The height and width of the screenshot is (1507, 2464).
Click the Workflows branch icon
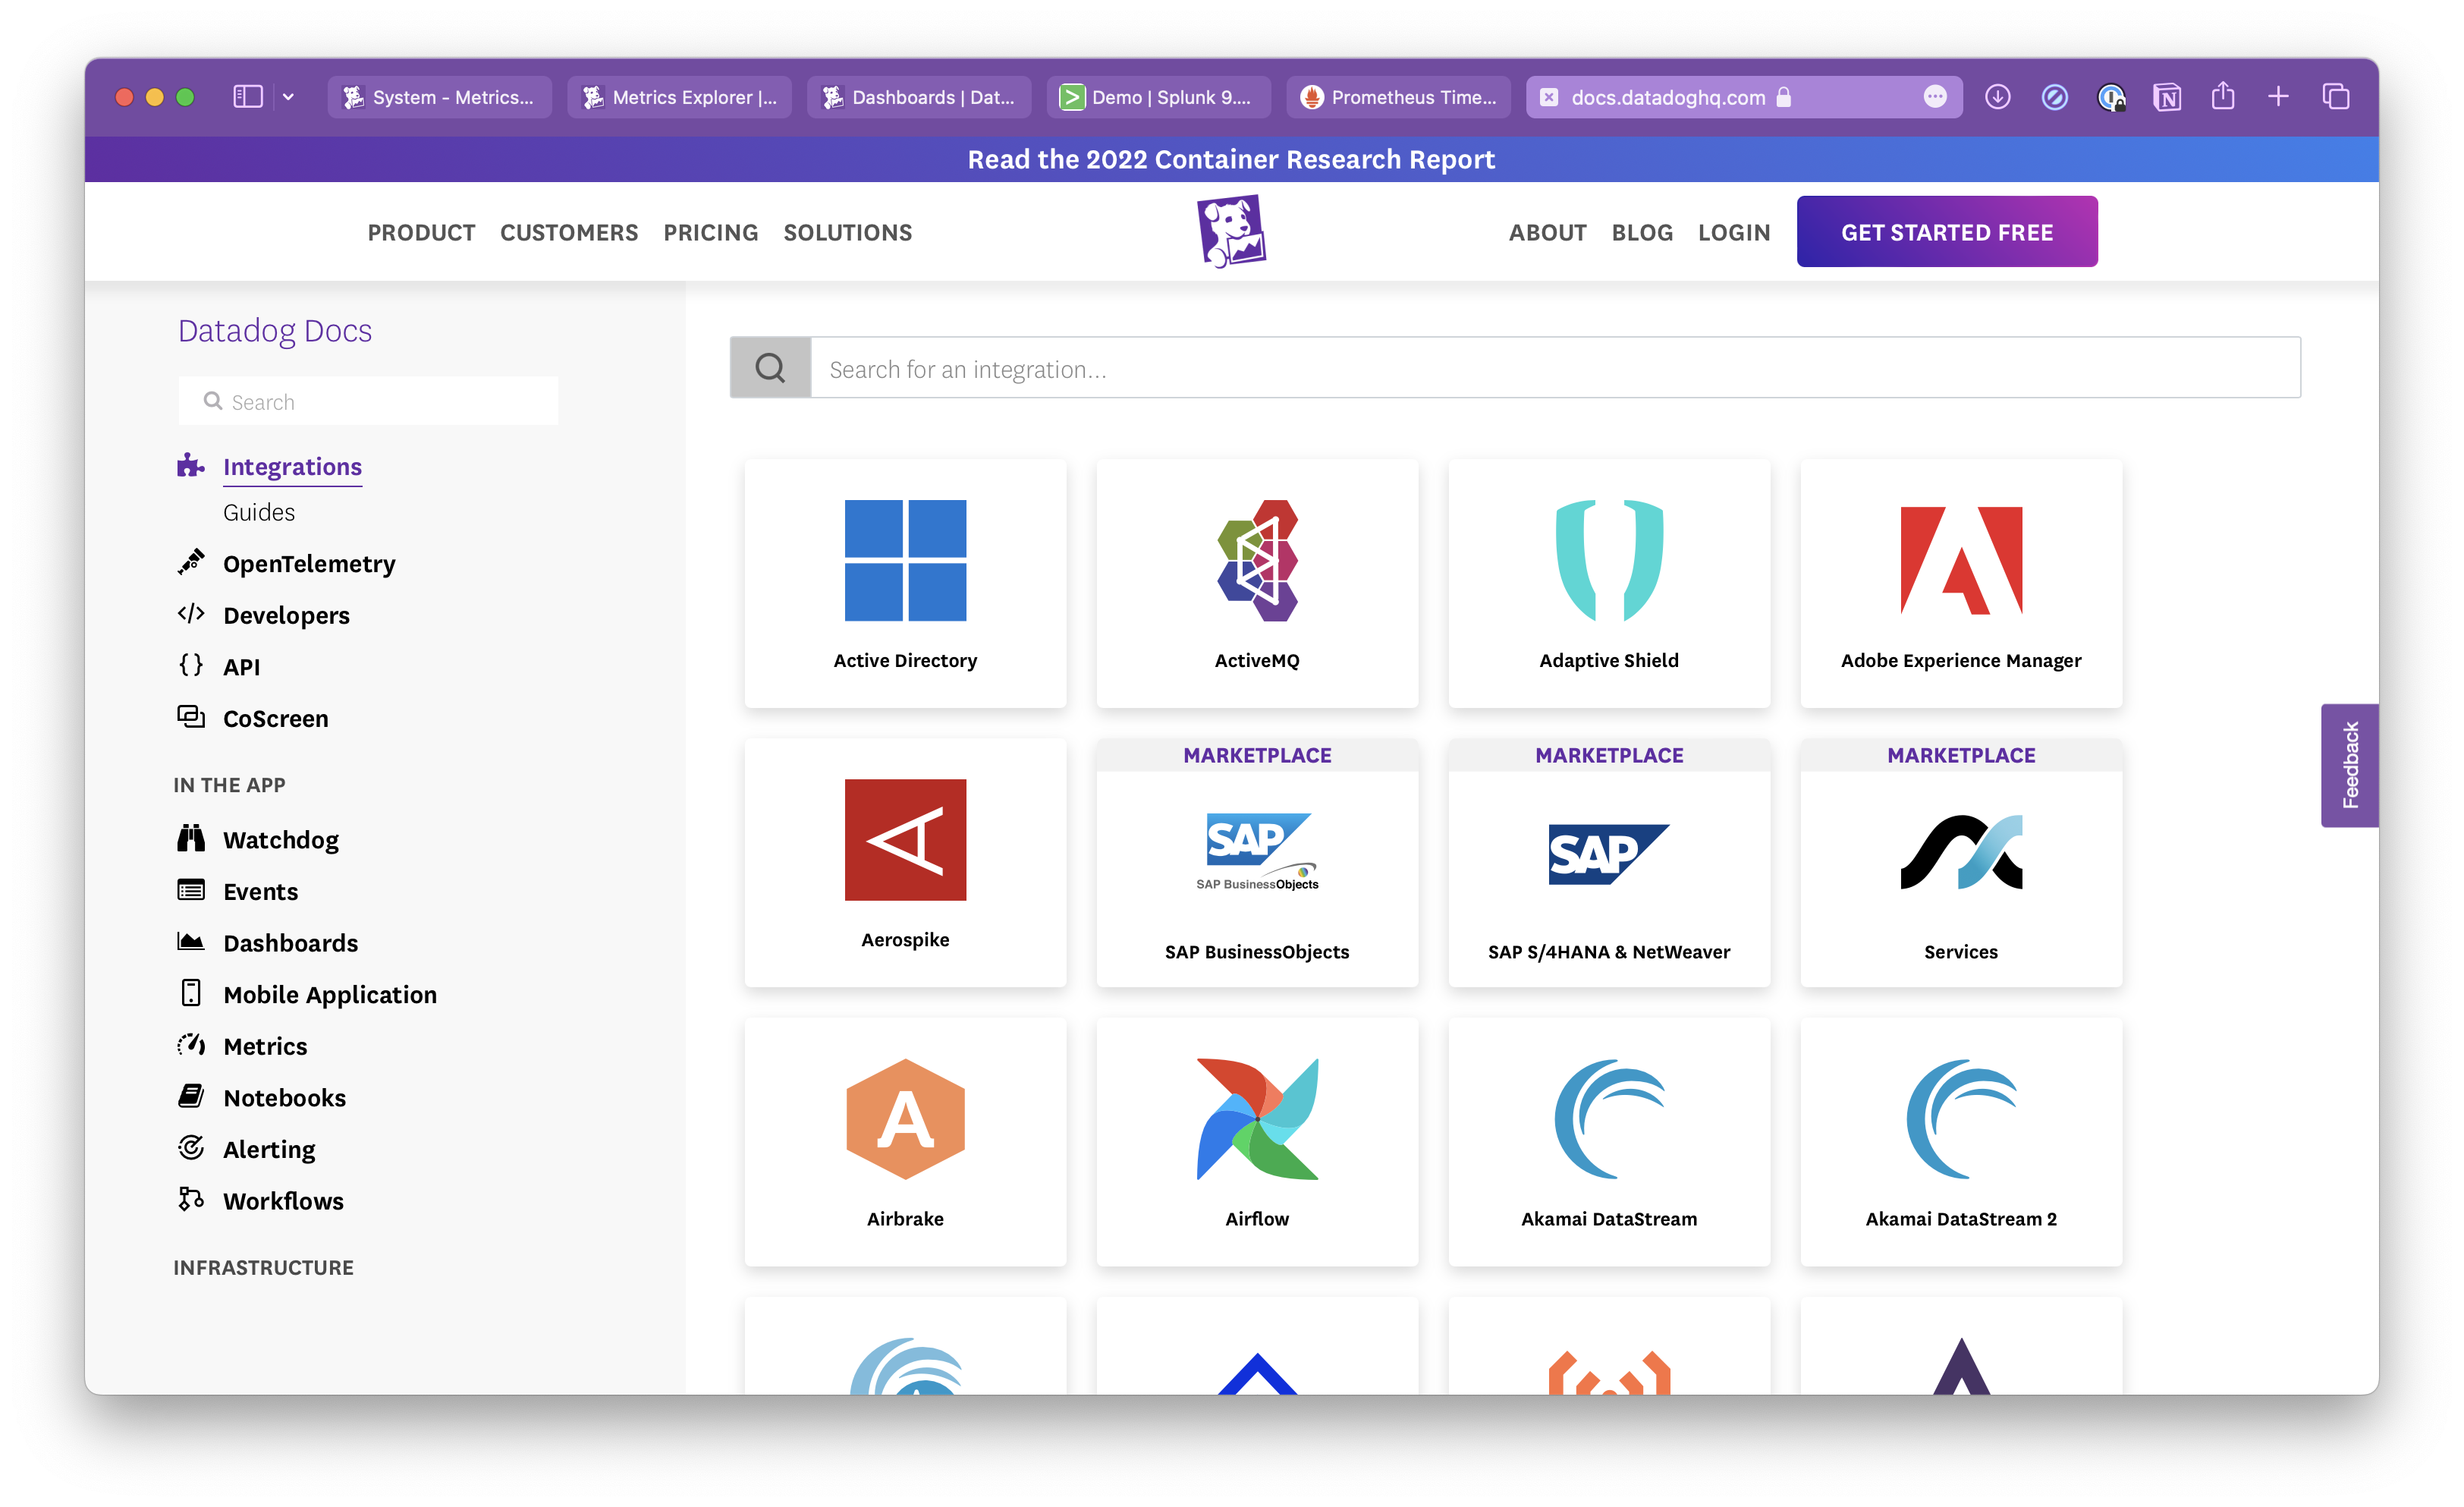pyautogui.click(x=191, y=1200)
